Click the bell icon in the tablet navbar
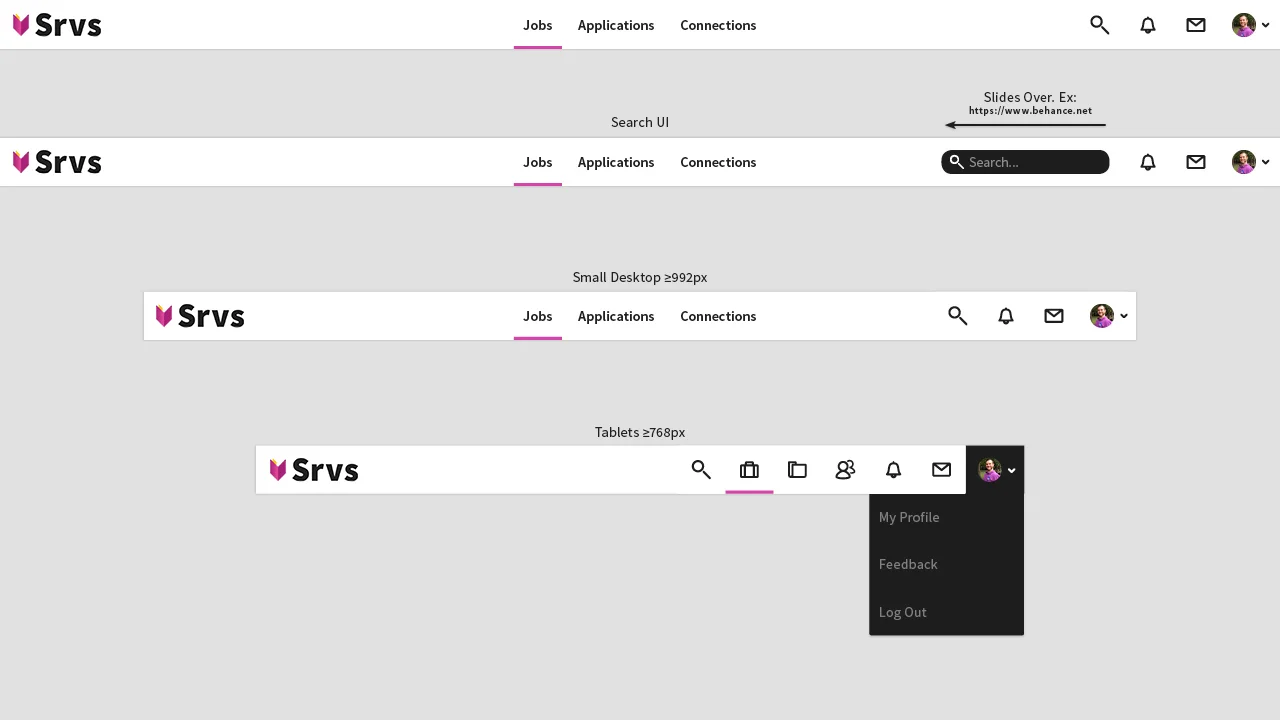Viewport: 1280px width, 720px height. pyautogui.click(x=893, y=470)
